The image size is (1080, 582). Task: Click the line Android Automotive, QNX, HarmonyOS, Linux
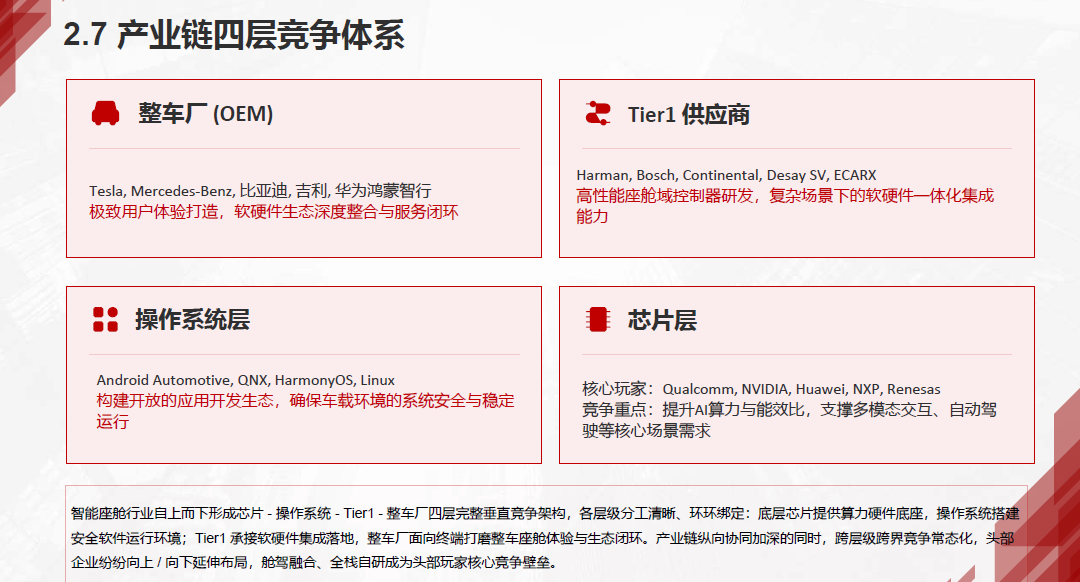[246, 380]
